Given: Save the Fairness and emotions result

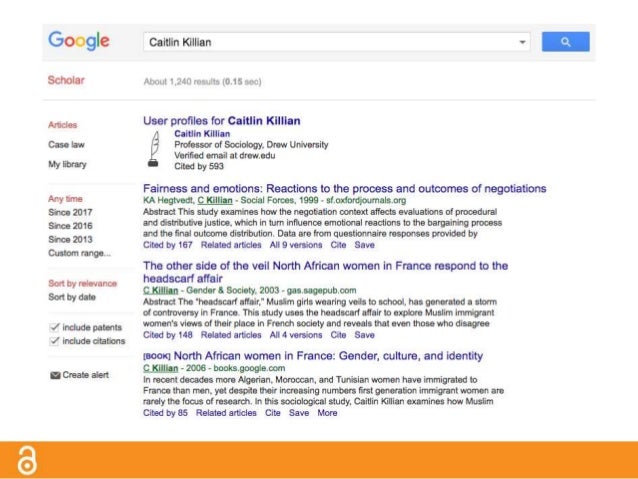Looking at the screenshot, I should (x=364, y=245).
